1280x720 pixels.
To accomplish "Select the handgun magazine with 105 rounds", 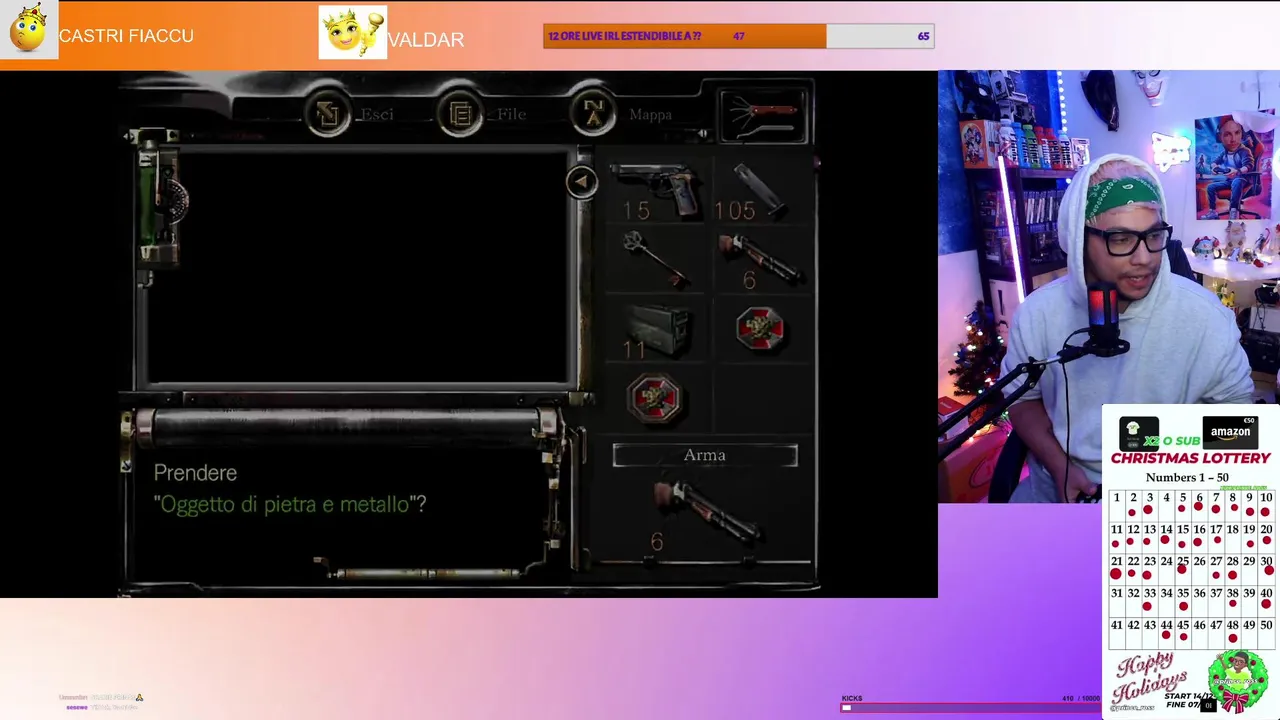I will click(x=760, y=190).
